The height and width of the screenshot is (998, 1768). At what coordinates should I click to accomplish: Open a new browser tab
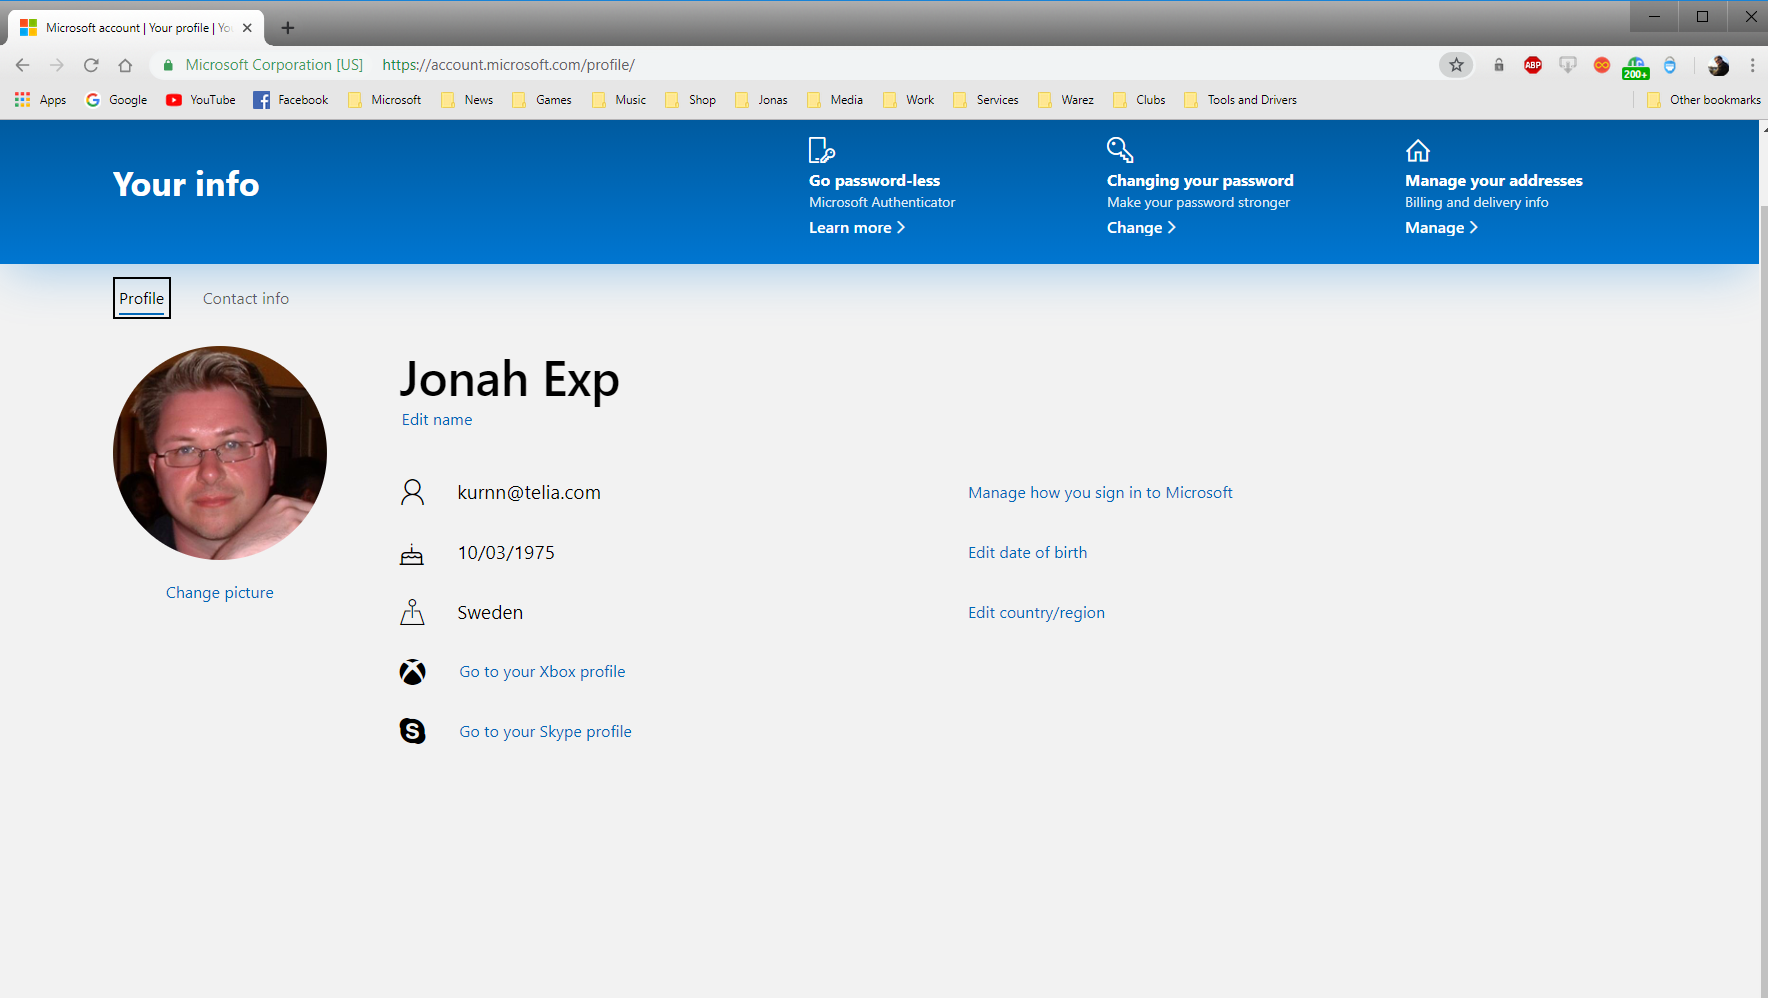[288, 28]
